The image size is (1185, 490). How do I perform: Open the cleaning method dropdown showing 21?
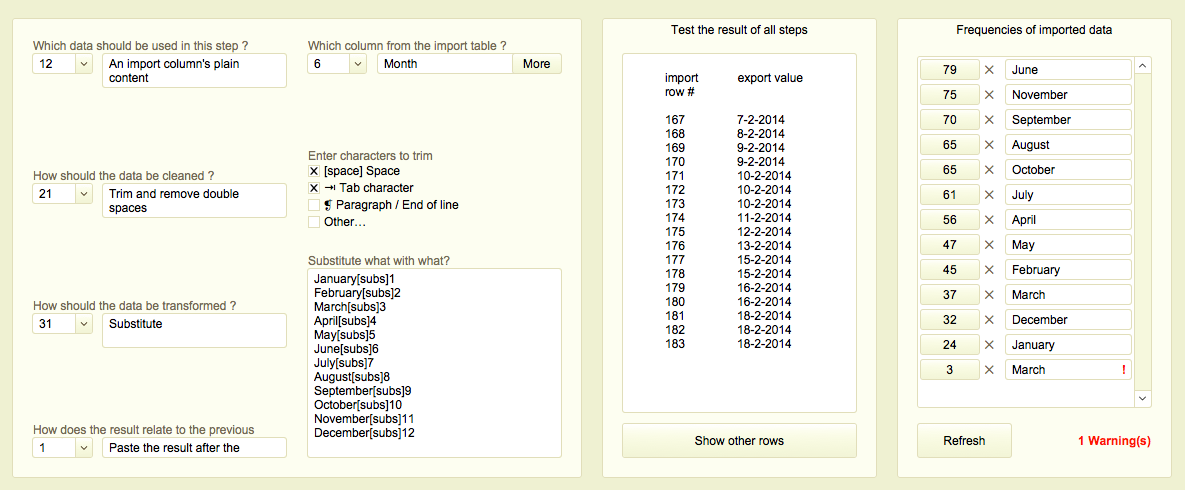click(83, 194)
